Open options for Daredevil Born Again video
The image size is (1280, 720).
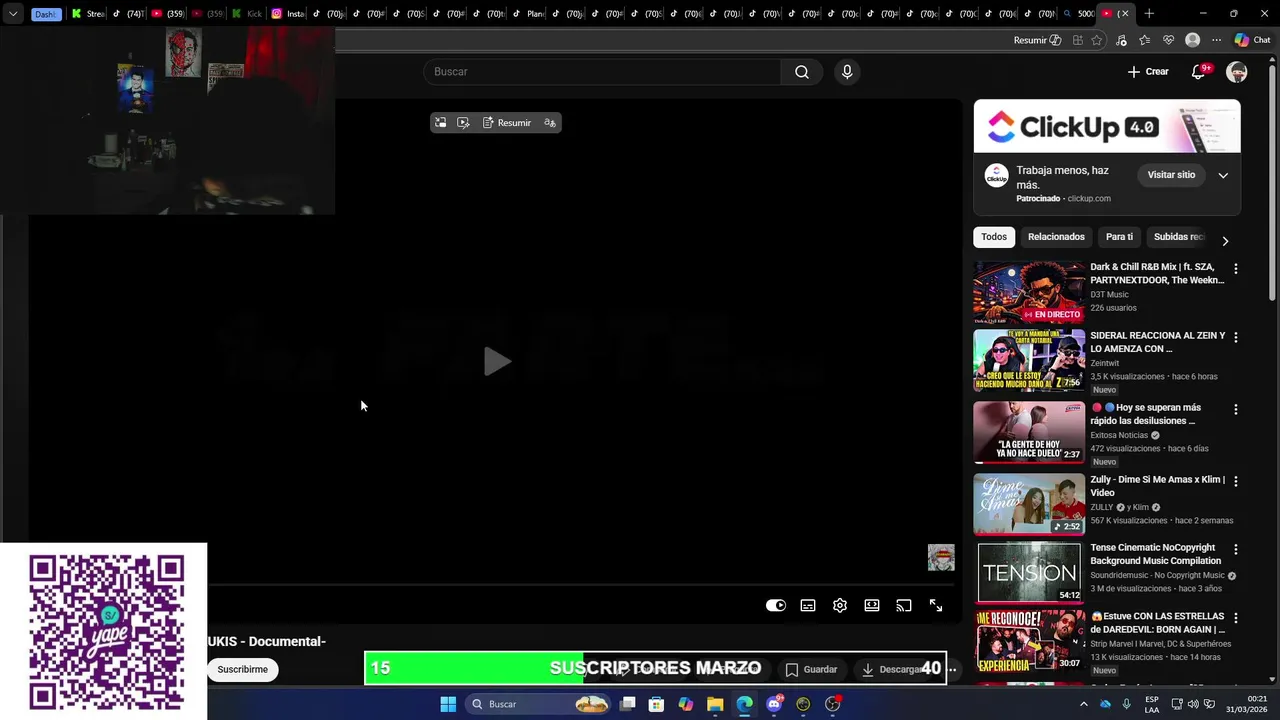point(1235,618)
